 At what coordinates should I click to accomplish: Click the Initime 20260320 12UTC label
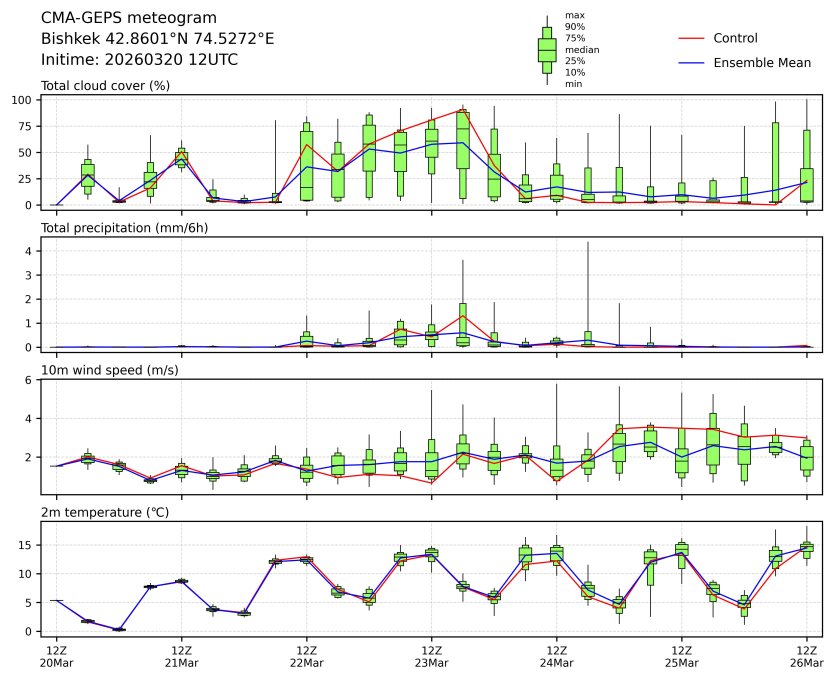(139, 59)
